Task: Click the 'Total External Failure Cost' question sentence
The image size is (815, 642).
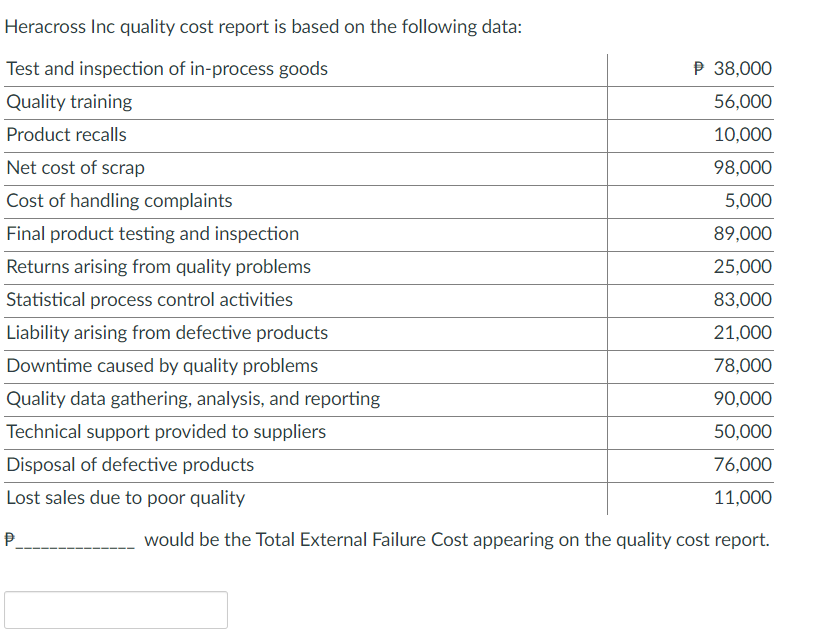Action: (456, 541)
